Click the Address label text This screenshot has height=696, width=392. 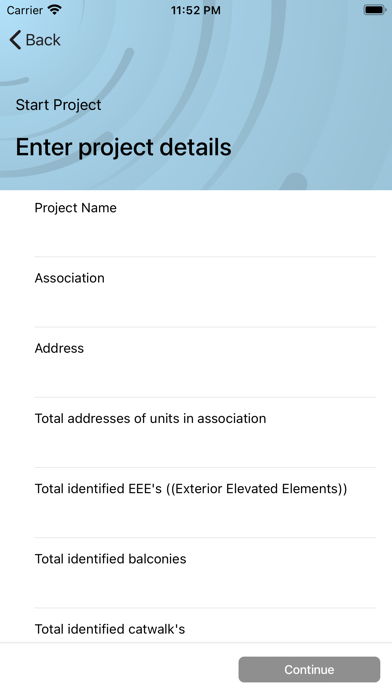pos(59,348)
